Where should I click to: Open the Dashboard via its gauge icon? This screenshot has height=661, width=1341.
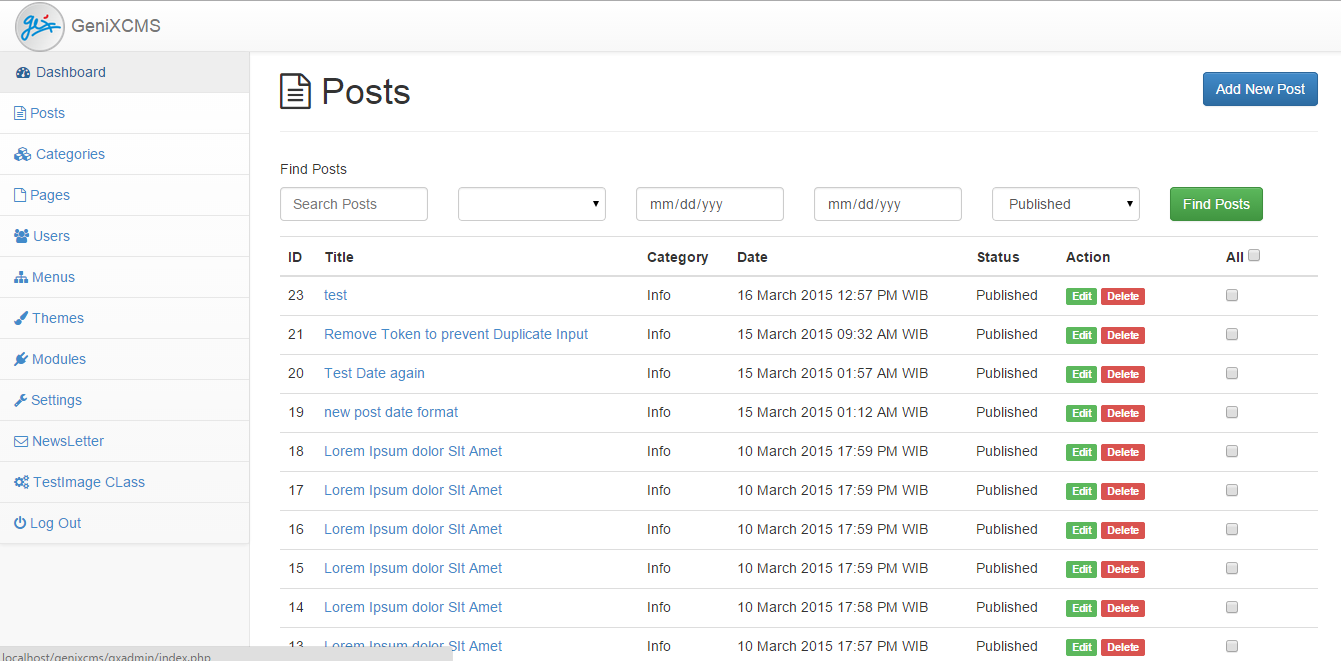22,71
